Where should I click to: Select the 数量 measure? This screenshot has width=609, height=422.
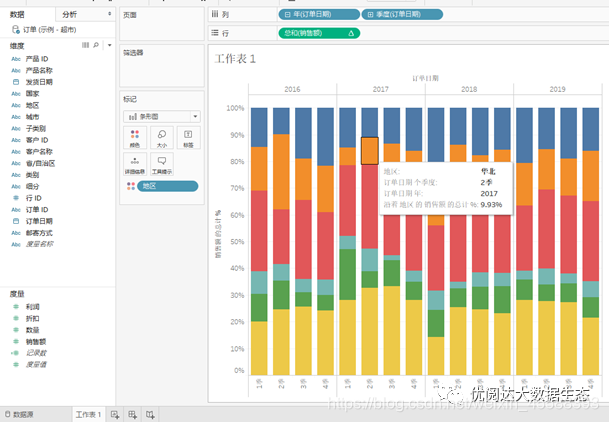pyautogui.click(x=32, y=330)
